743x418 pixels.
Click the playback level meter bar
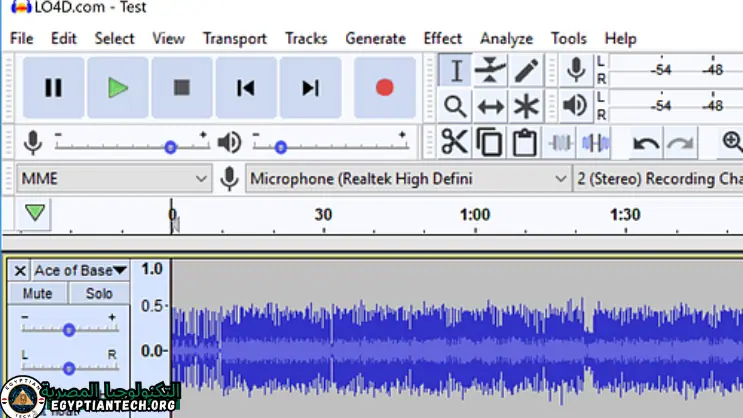point(676,106)
